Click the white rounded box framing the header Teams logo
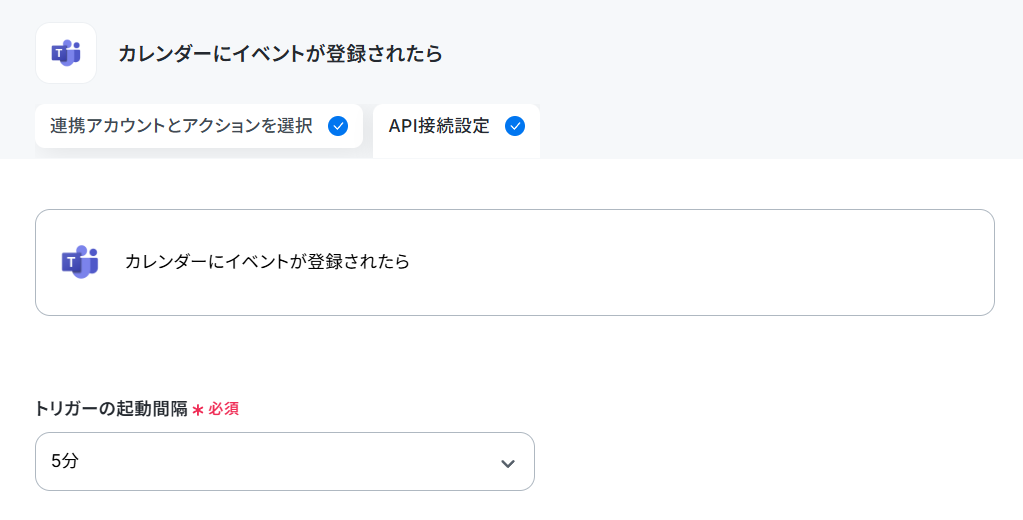1023x520 pixels. pos(66,53)
